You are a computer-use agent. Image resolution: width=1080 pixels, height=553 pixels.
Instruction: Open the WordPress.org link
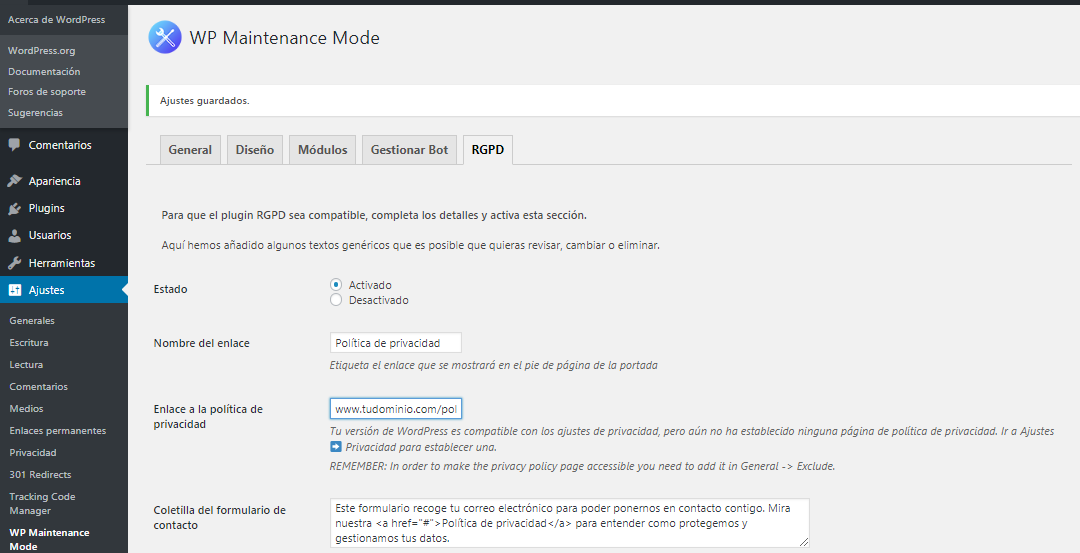coord(41,50)
